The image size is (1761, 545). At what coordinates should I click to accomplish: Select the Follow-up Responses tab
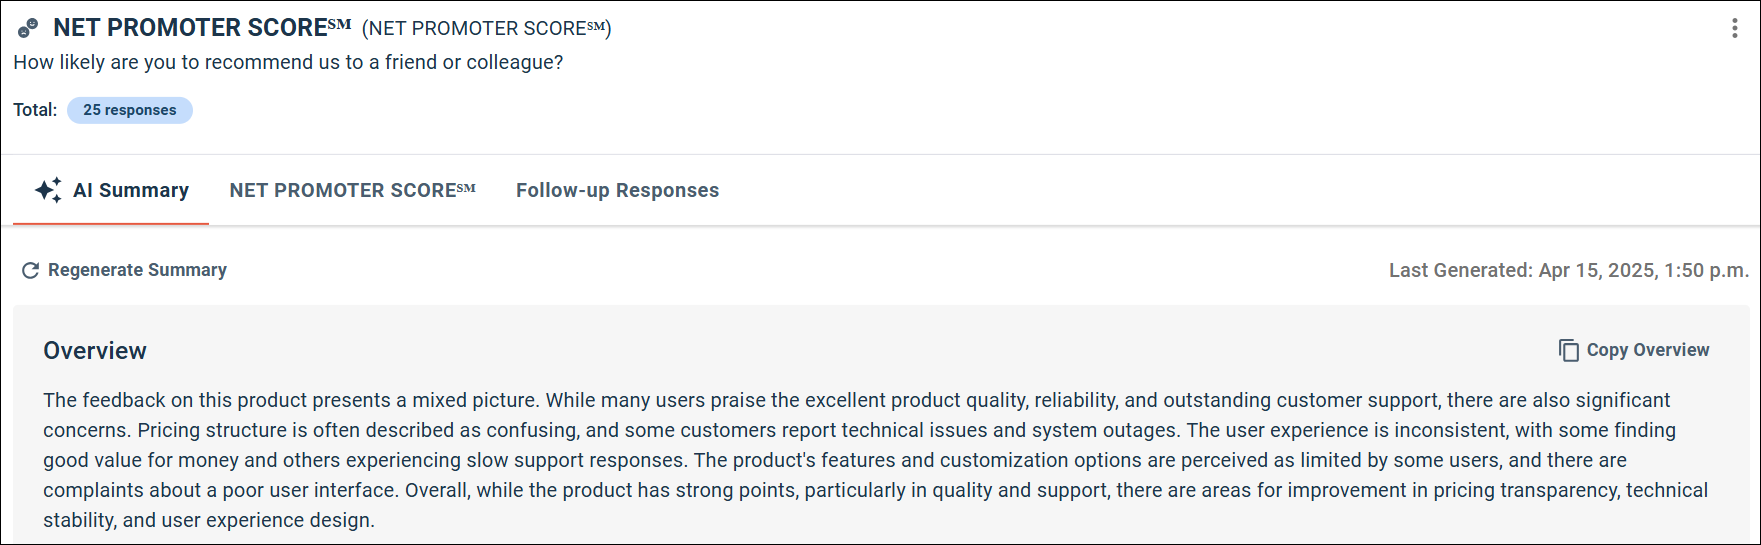[x=617, y=190]
